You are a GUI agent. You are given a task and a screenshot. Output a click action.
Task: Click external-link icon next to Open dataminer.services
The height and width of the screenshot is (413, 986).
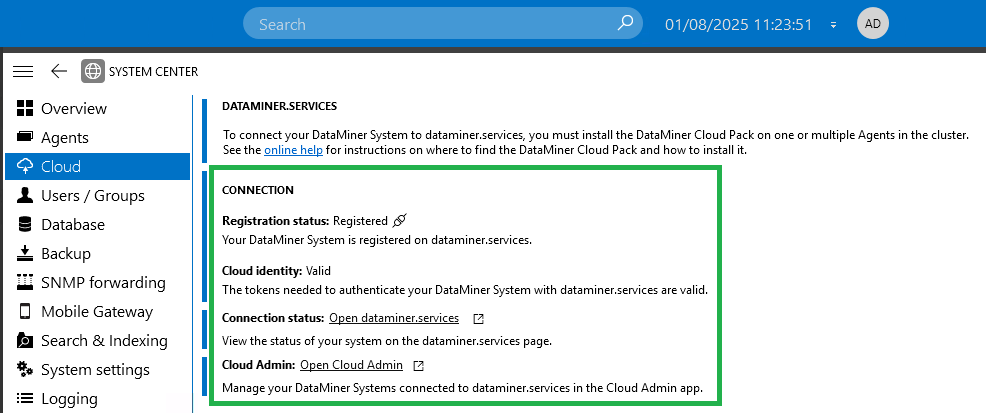tap(478, 319)
